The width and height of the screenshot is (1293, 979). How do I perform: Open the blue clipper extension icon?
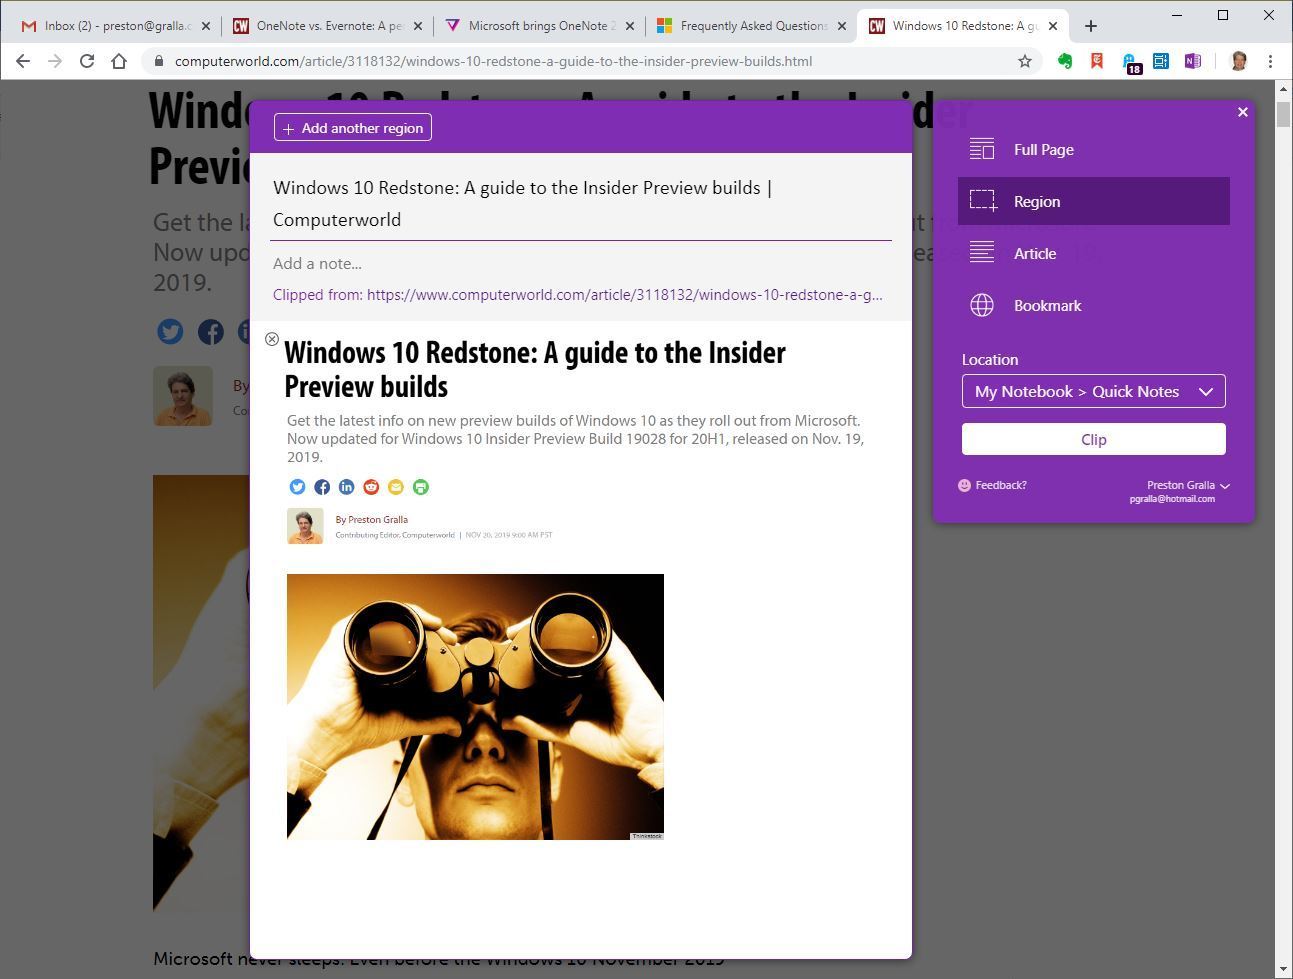tap(1161, 61)
